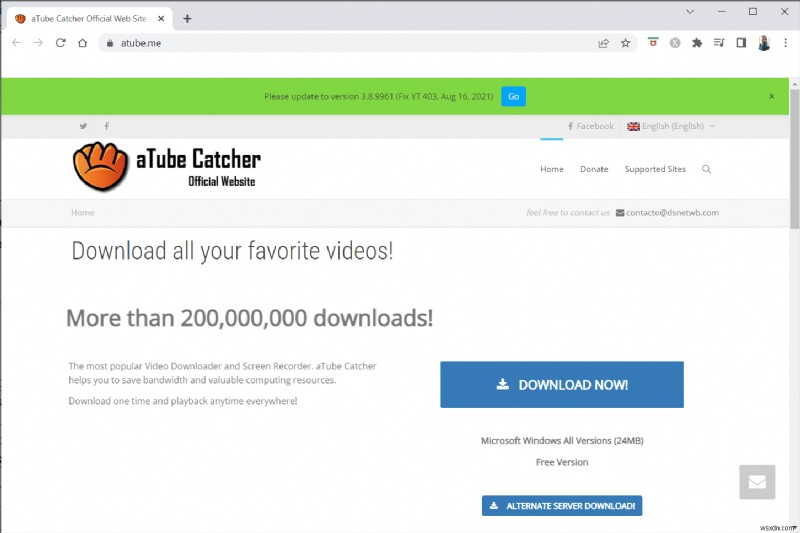Bookmark this page with the star icon
800x533 pixels.
(x=626, y=43)
